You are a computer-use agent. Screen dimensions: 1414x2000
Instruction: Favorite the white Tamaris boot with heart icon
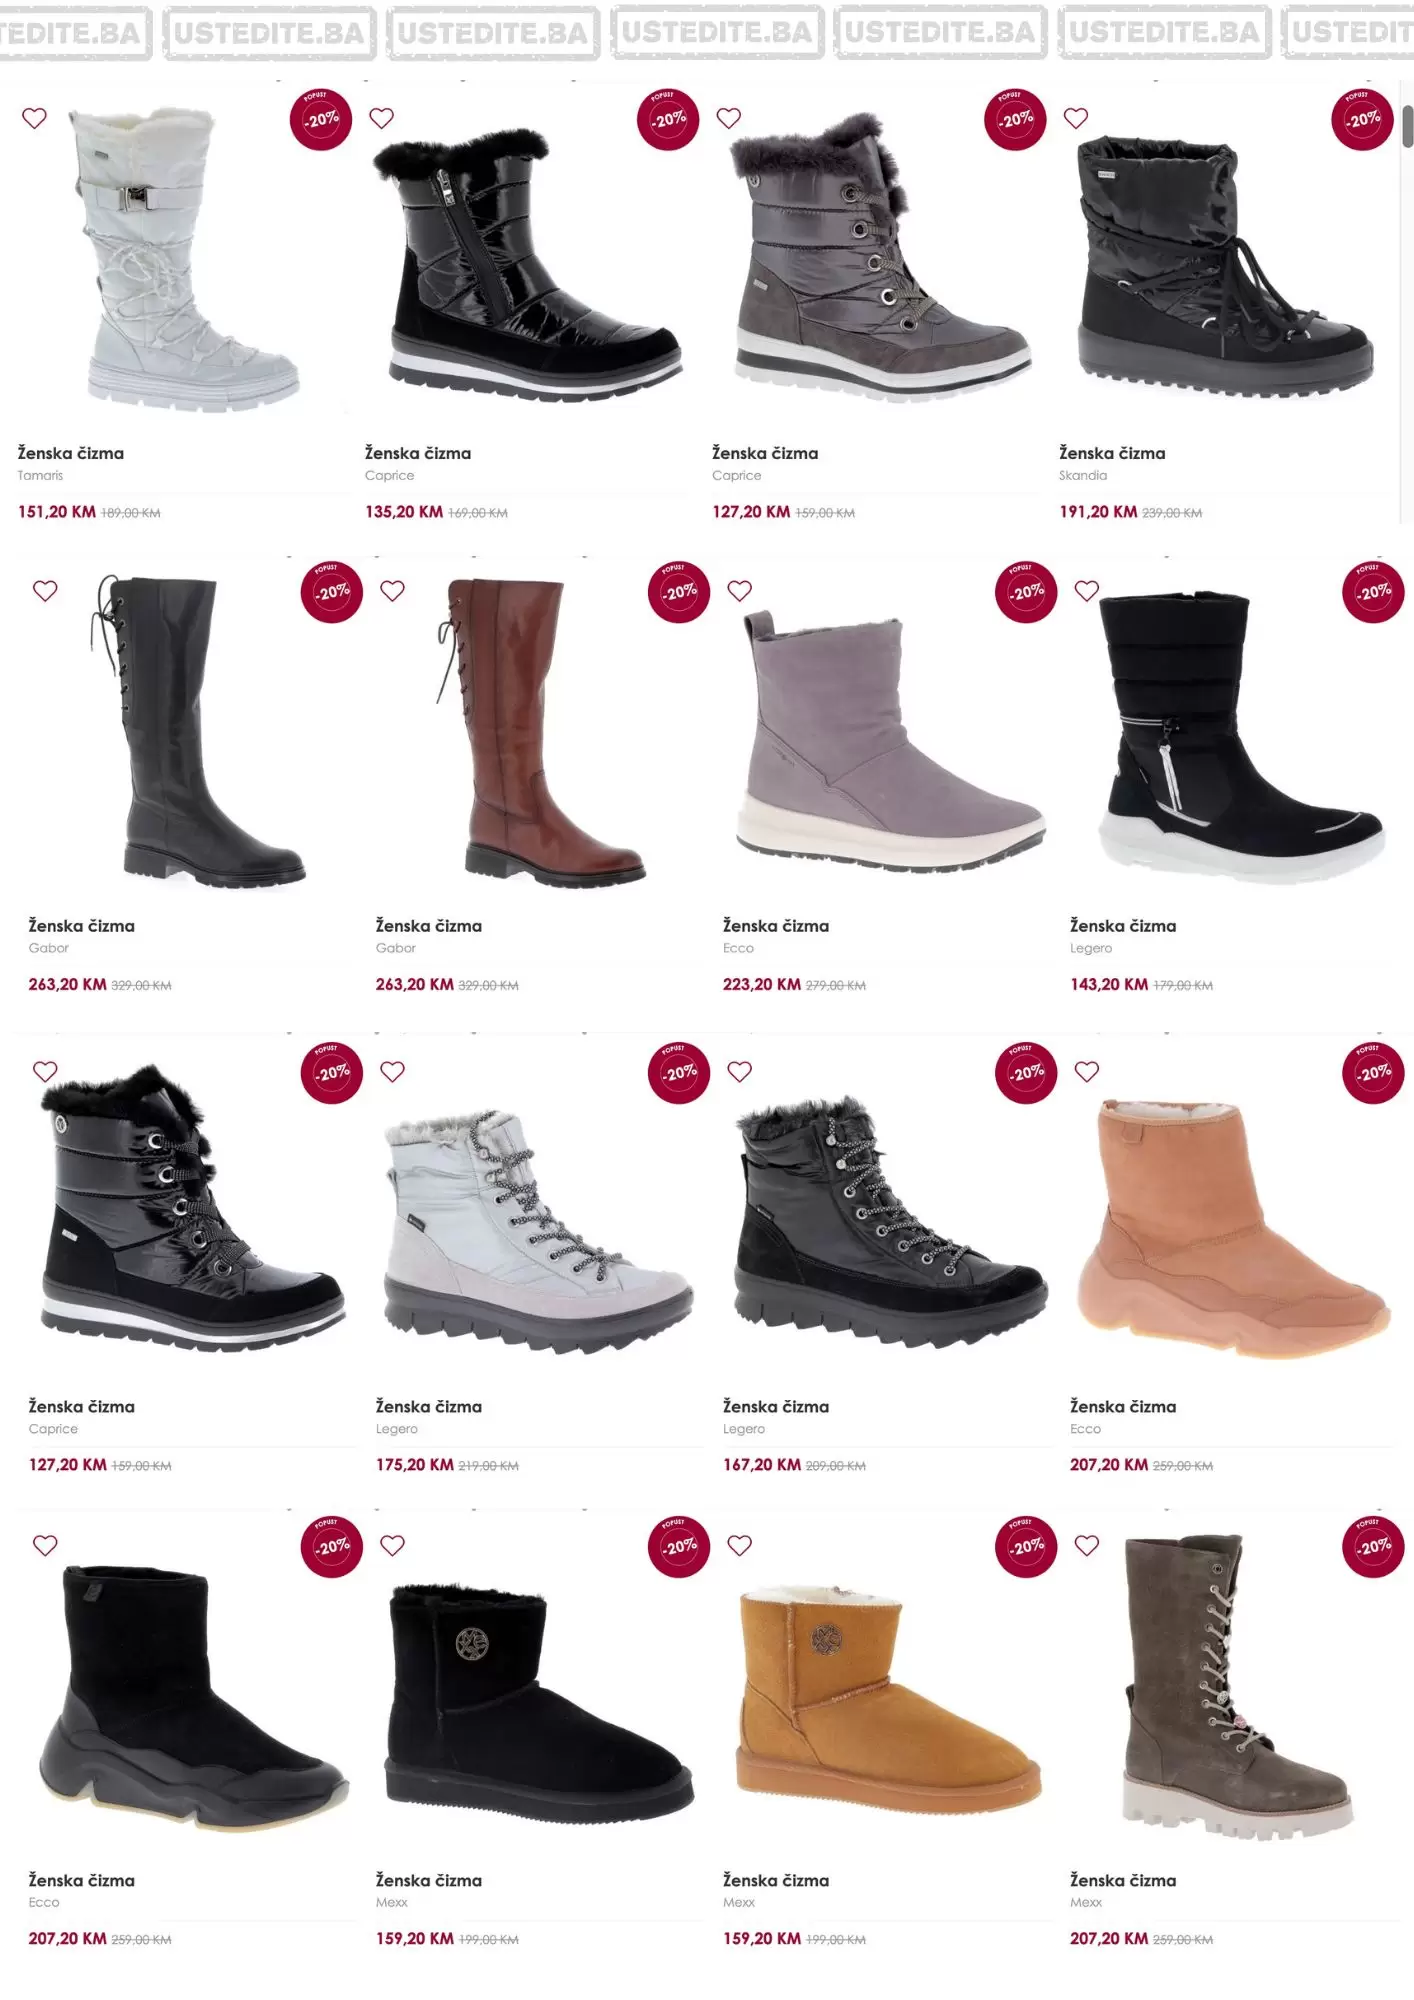point(34,118)
